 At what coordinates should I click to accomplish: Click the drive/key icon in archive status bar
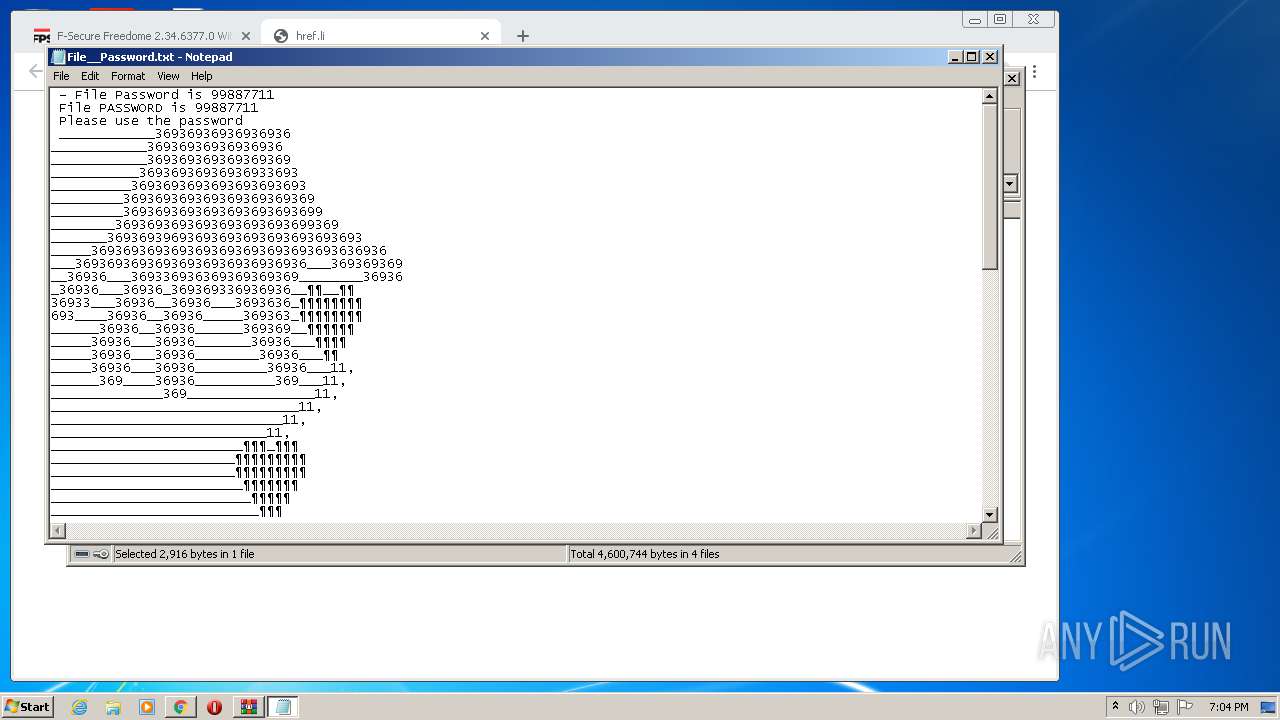(x=91, y=554)
